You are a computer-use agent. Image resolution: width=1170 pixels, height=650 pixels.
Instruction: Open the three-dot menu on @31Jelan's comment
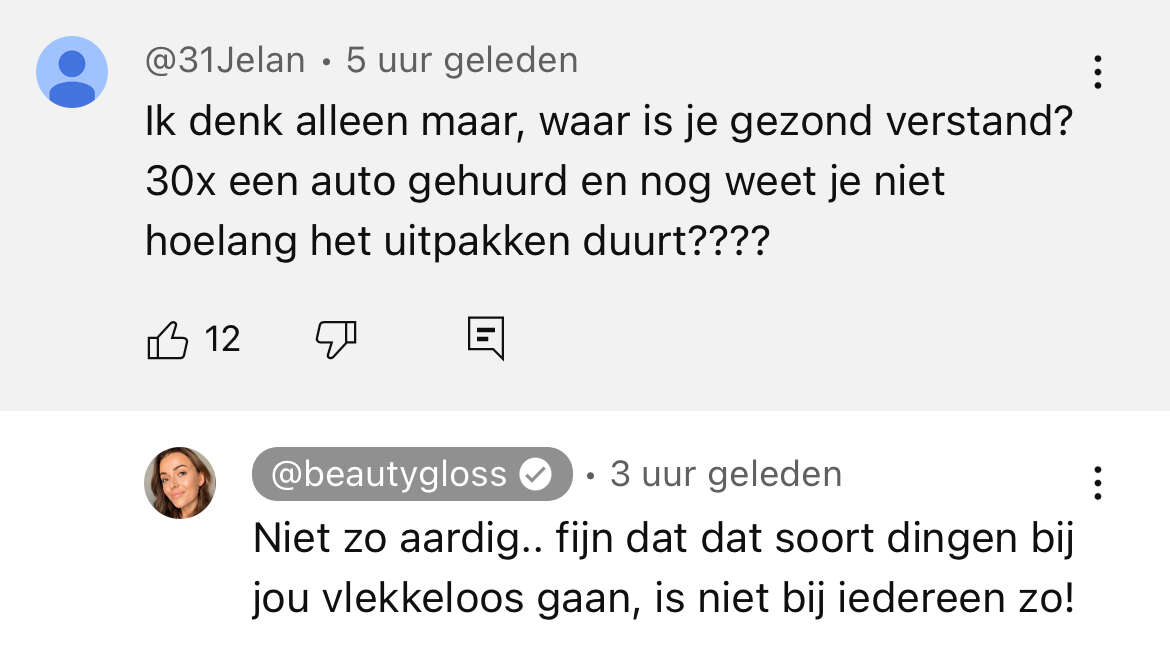[1098, 72]
